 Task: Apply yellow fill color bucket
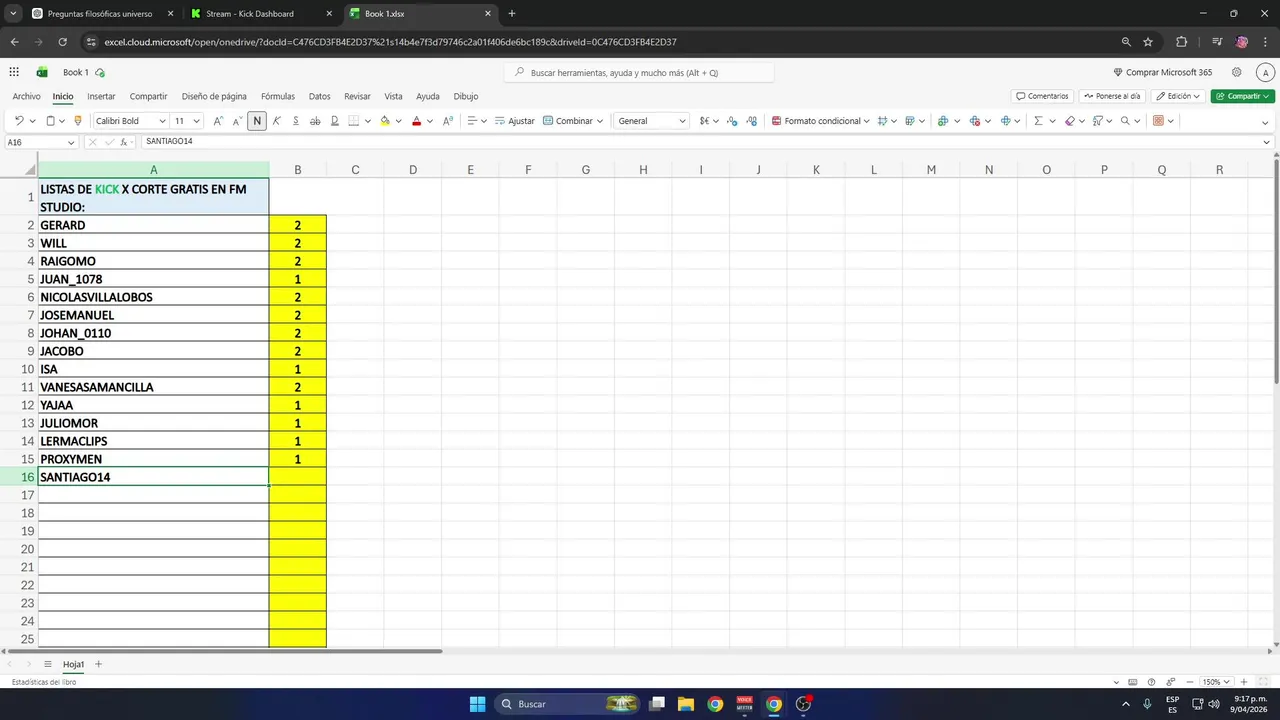pyautogui.click(x=385, y=121)
